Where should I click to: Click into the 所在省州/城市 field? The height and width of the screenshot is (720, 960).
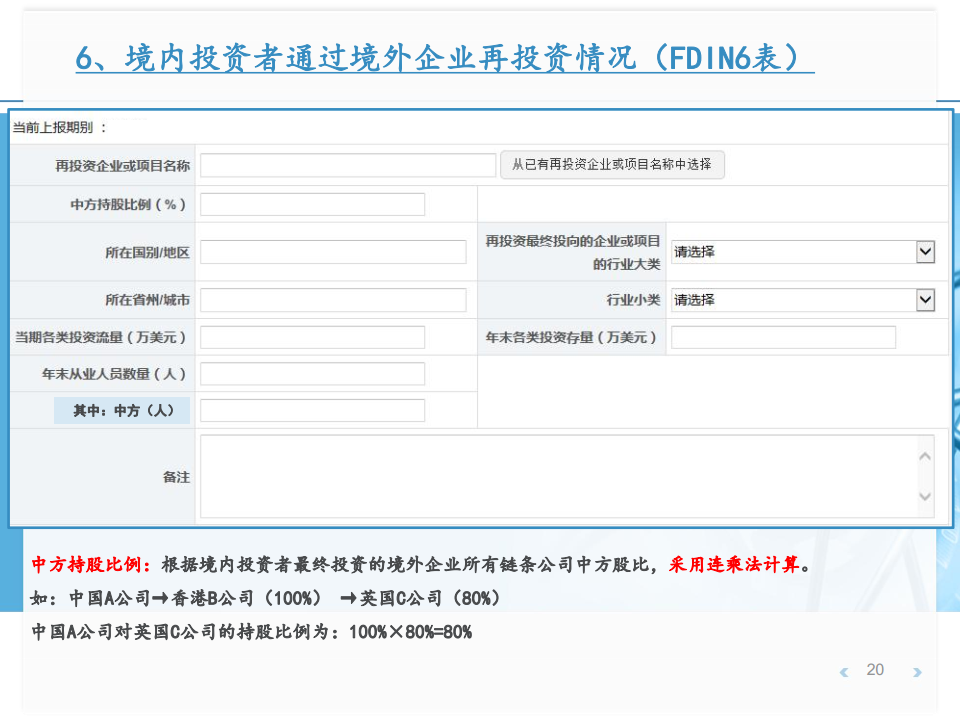tap(333, 300)
